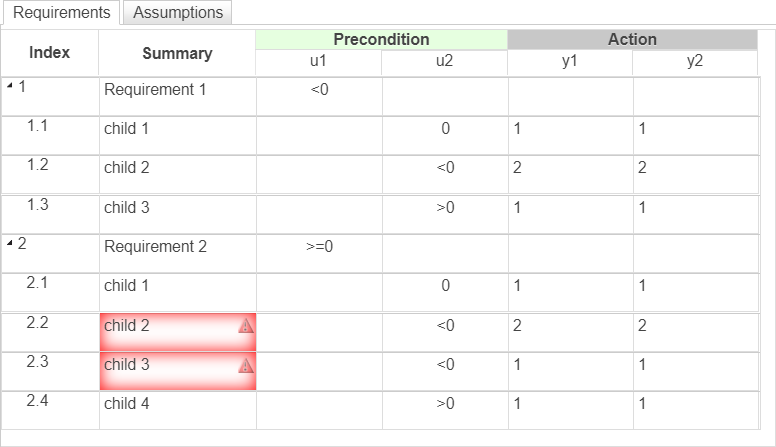Image resolution: width=776 pixels, height=447 pixels.
Task: Click the u2 sub-column header
Action: [444, 62]
